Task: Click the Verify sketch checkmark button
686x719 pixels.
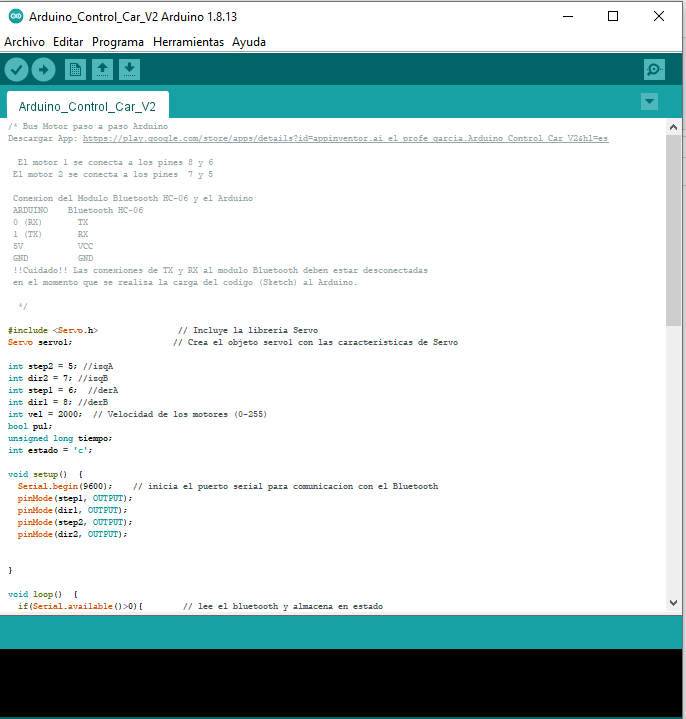Action: click(17, 70)
